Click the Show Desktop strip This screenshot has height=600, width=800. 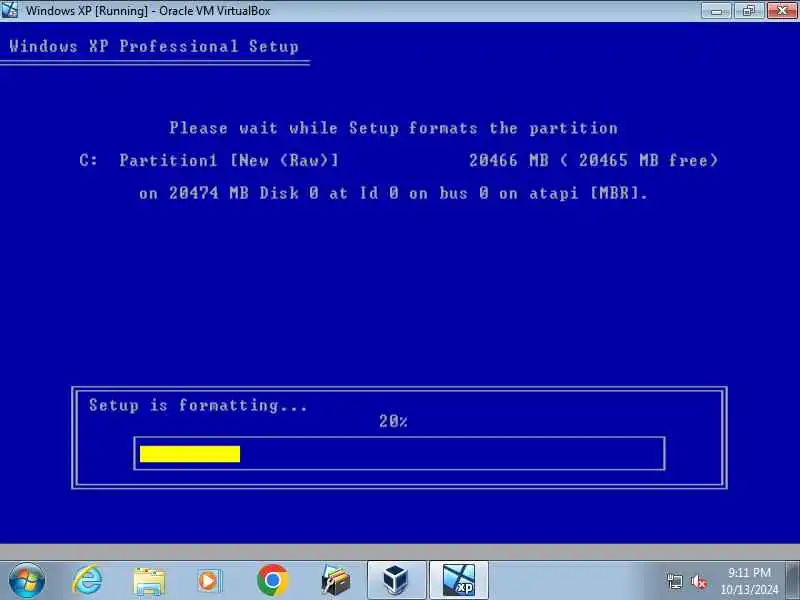(x=793, y=581)
